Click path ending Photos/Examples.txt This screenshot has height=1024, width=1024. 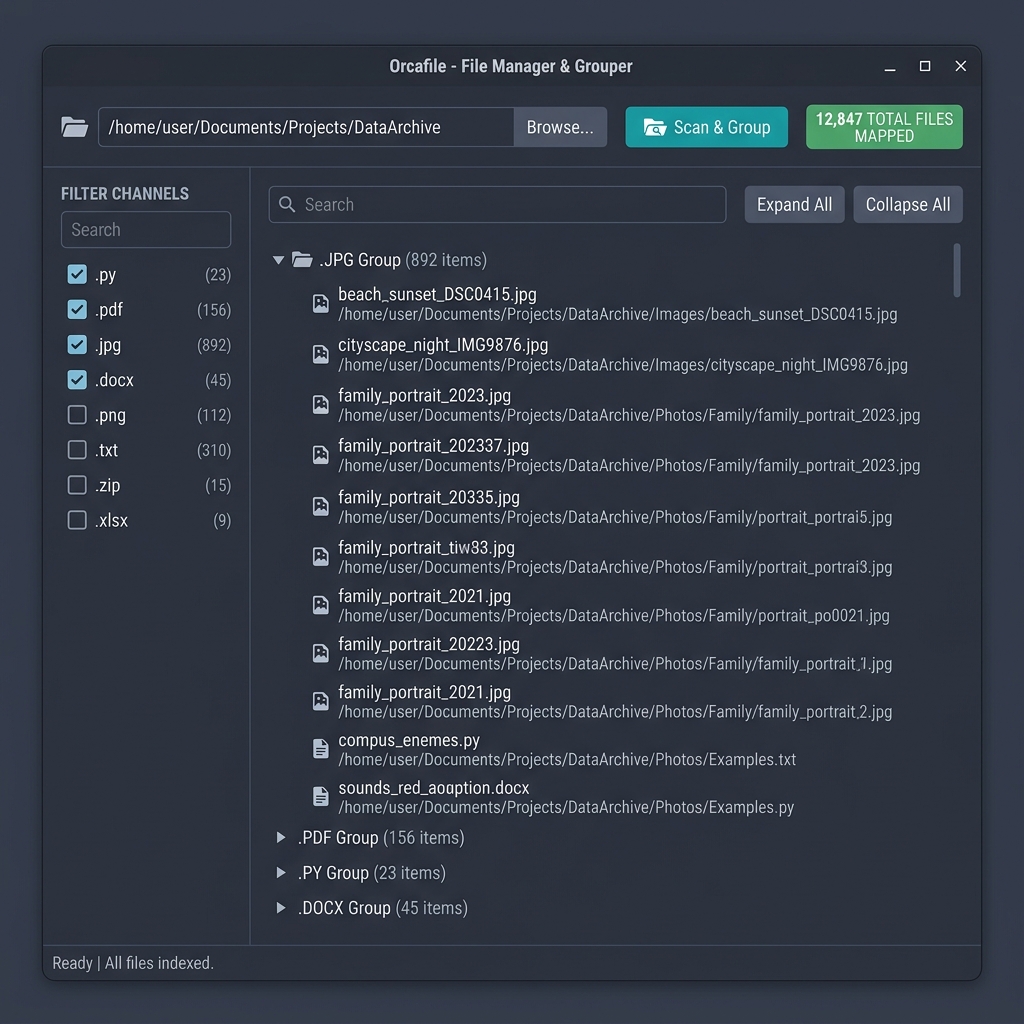tap(567, 760)
